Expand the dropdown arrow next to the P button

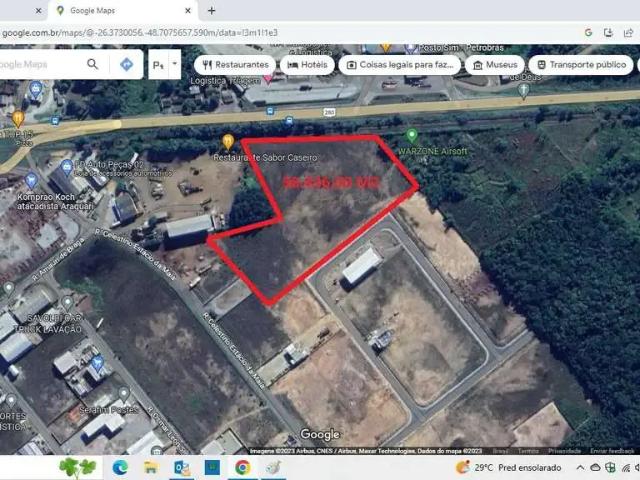(x=175, y=64)
